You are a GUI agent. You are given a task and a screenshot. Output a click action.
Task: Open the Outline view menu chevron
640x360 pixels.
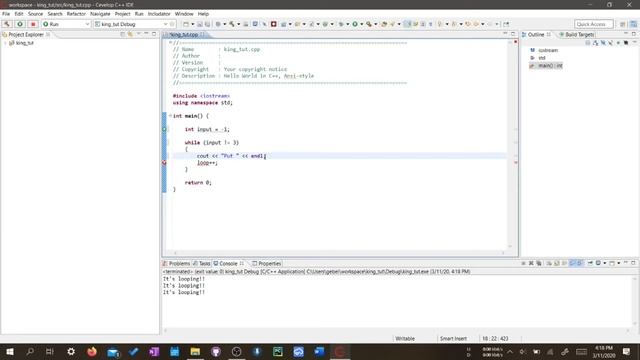pos(634,42)
